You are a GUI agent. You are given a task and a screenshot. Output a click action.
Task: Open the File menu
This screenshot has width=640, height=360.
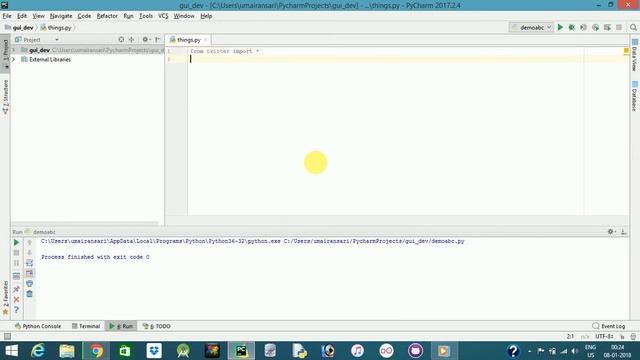point(7,16)
